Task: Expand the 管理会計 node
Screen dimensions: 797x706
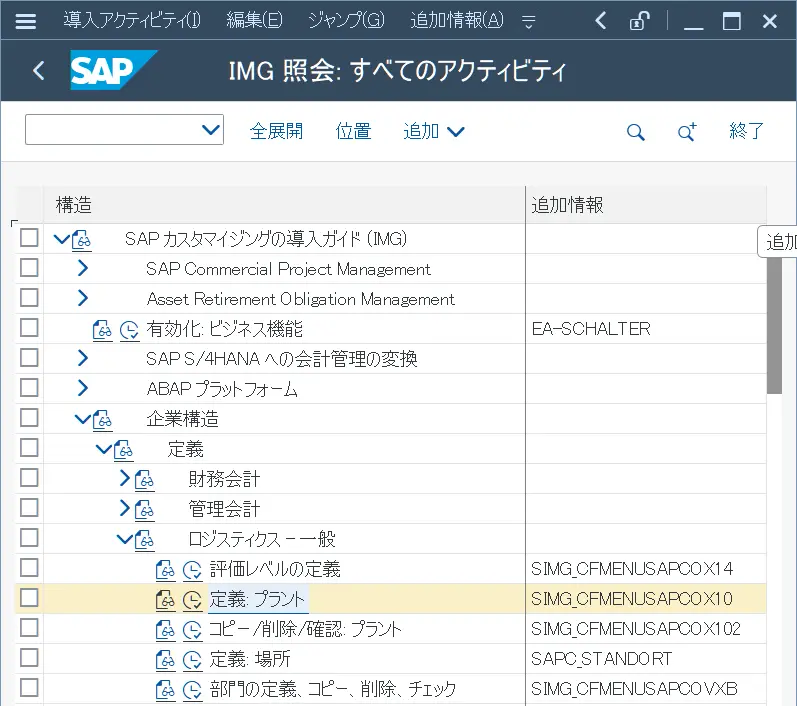Action: click(x=125, y=508)
